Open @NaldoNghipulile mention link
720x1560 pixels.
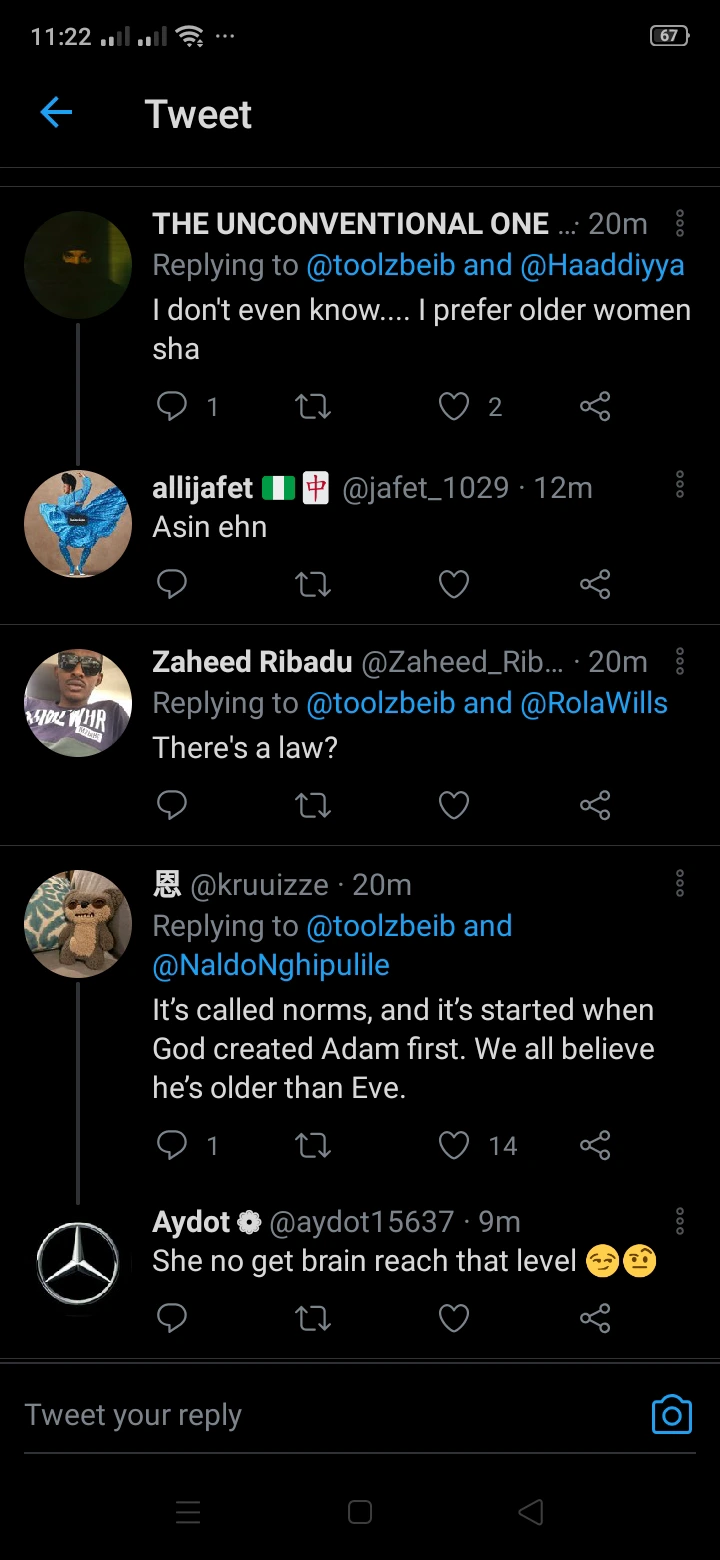tap(271, 965)
